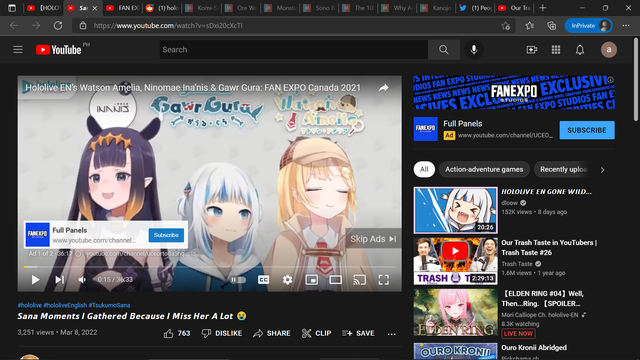Refresh the page

(x=58, y=26)
